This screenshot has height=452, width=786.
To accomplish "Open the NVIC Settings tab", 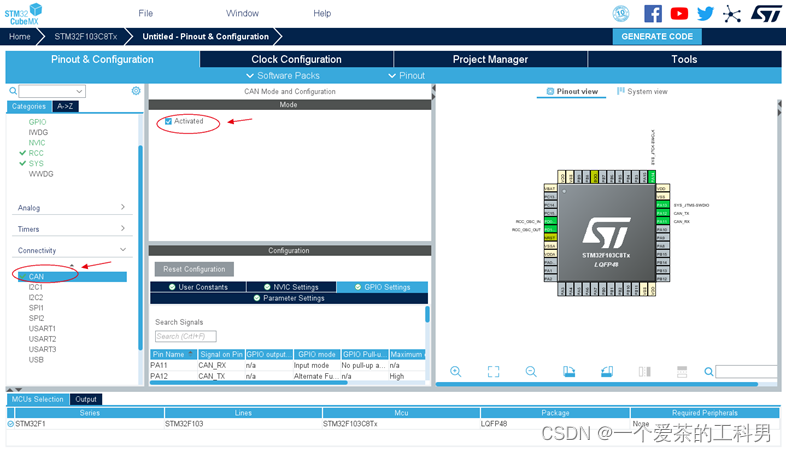I will (291, 287).
